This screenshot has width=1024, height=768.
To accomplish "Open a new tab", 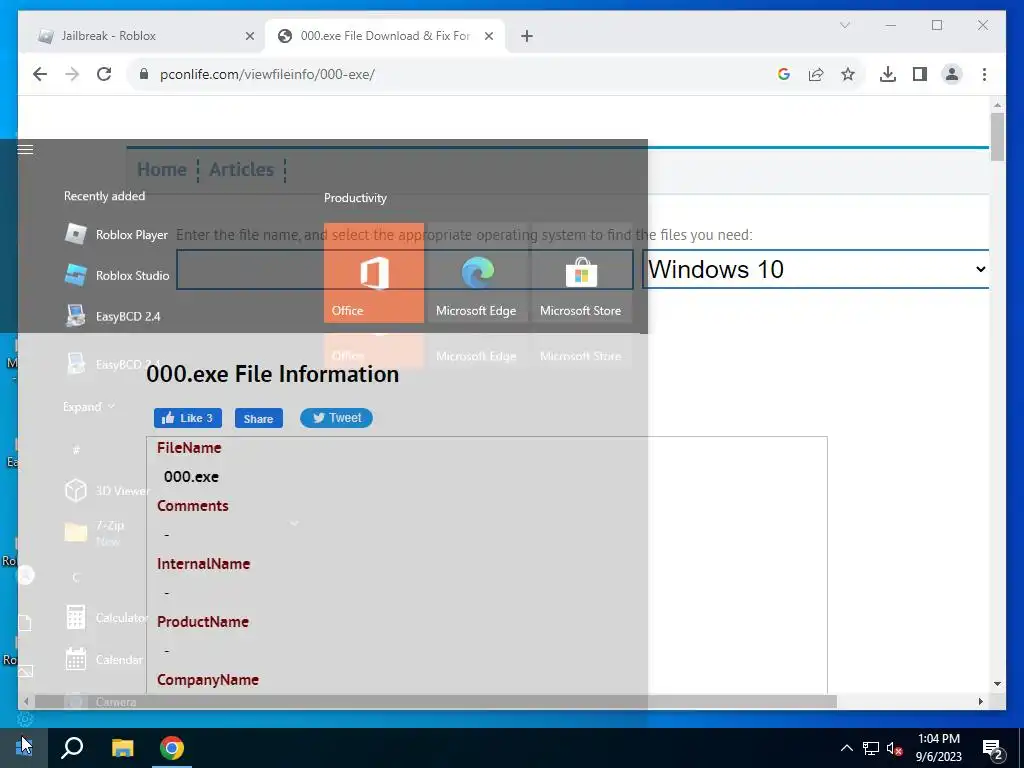I will (527, 36).
